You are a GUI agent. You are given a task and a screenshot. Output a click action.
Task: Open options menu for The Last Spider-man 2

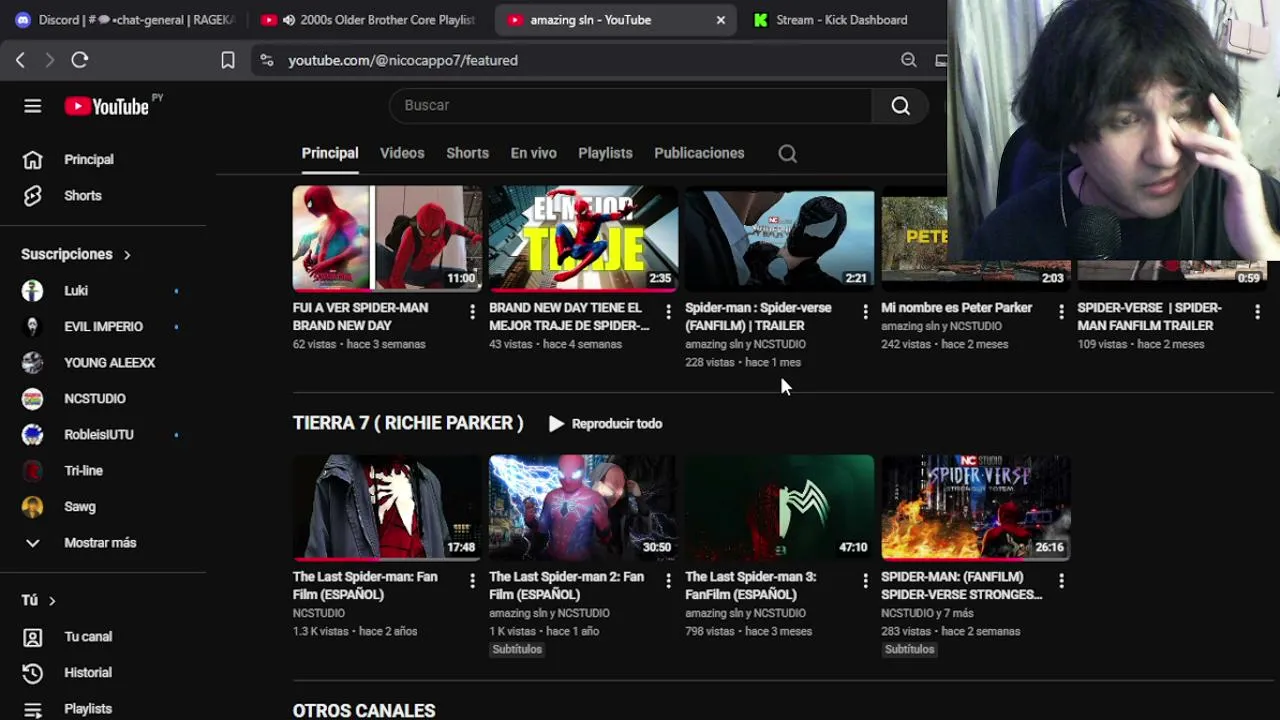tap(668, 581)
